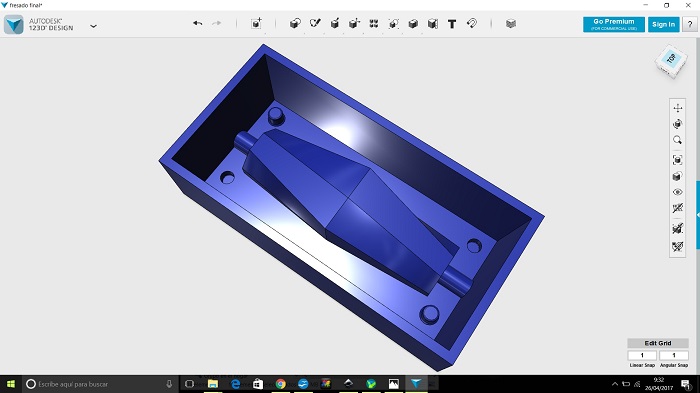Toggle the grid visibility icon
Image resolution: width=700 pixels, height=393 pixels.
coord(678,208)
